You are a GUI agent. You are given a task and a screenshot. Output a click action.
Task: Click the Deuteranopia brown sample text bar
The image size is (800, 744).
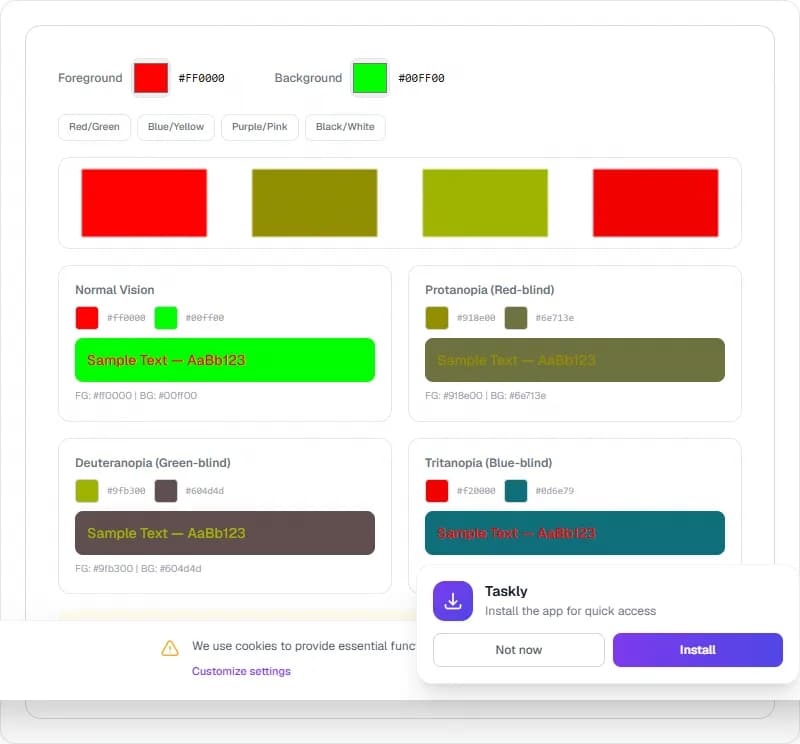click(x=225, y=533)
